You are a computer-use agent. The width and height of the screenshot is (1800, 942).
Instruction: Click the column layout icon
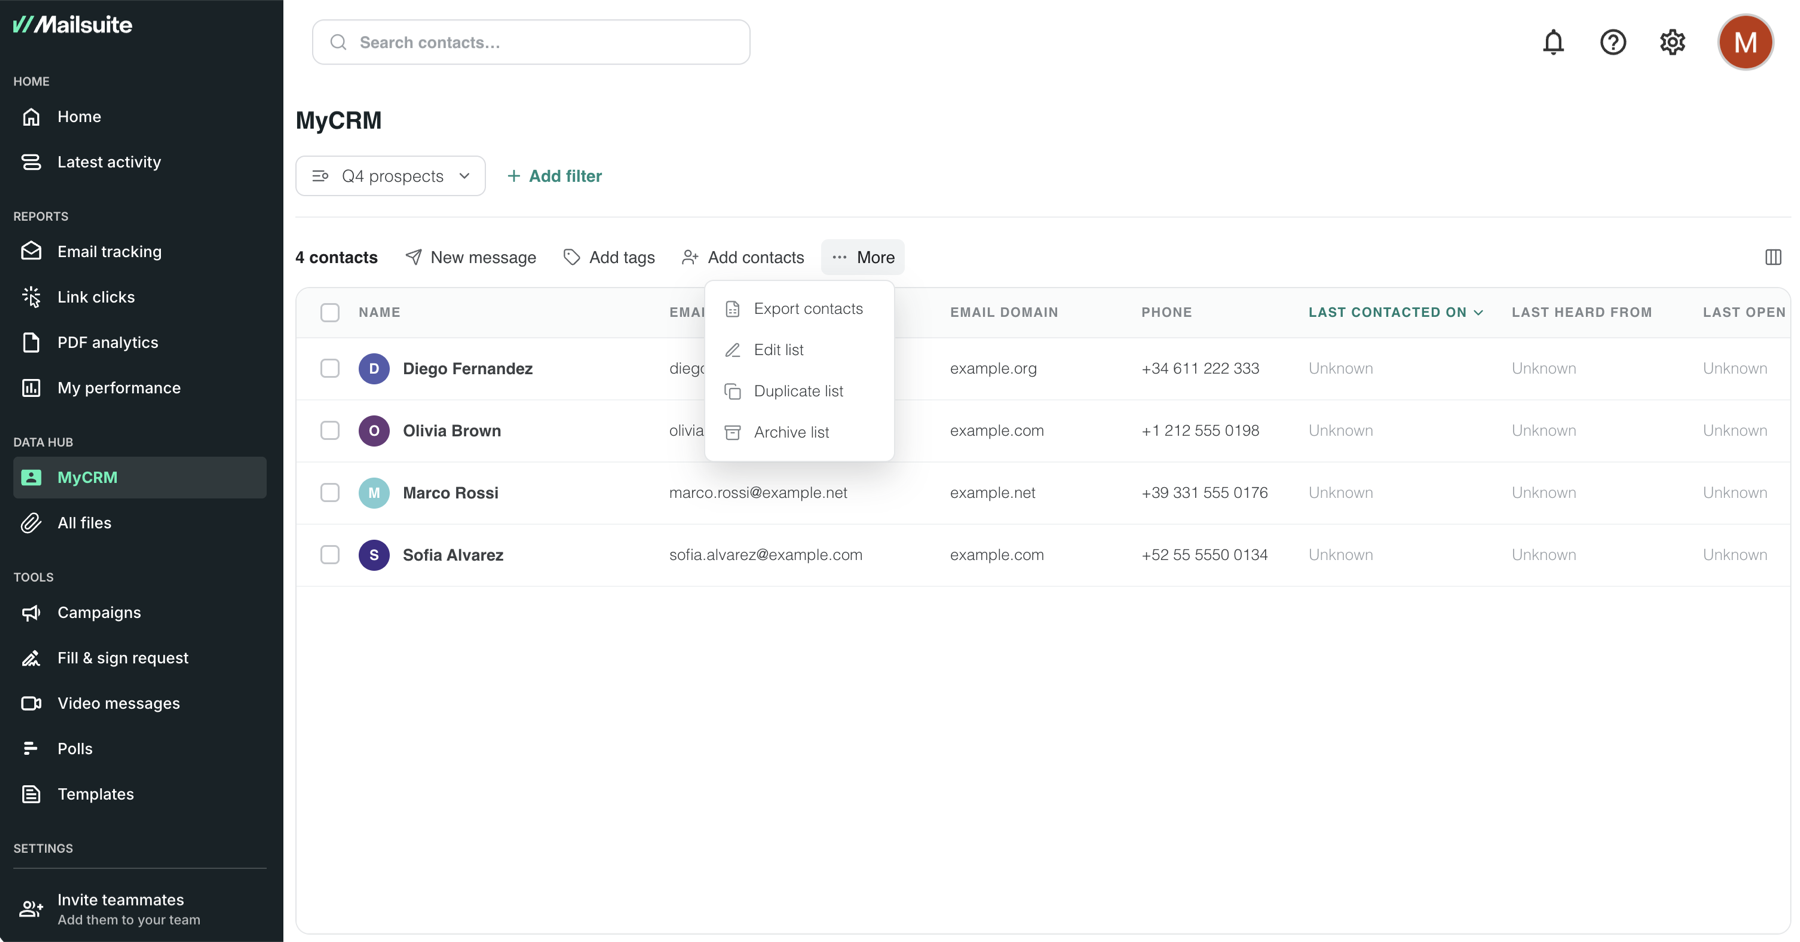point(1773,257)
